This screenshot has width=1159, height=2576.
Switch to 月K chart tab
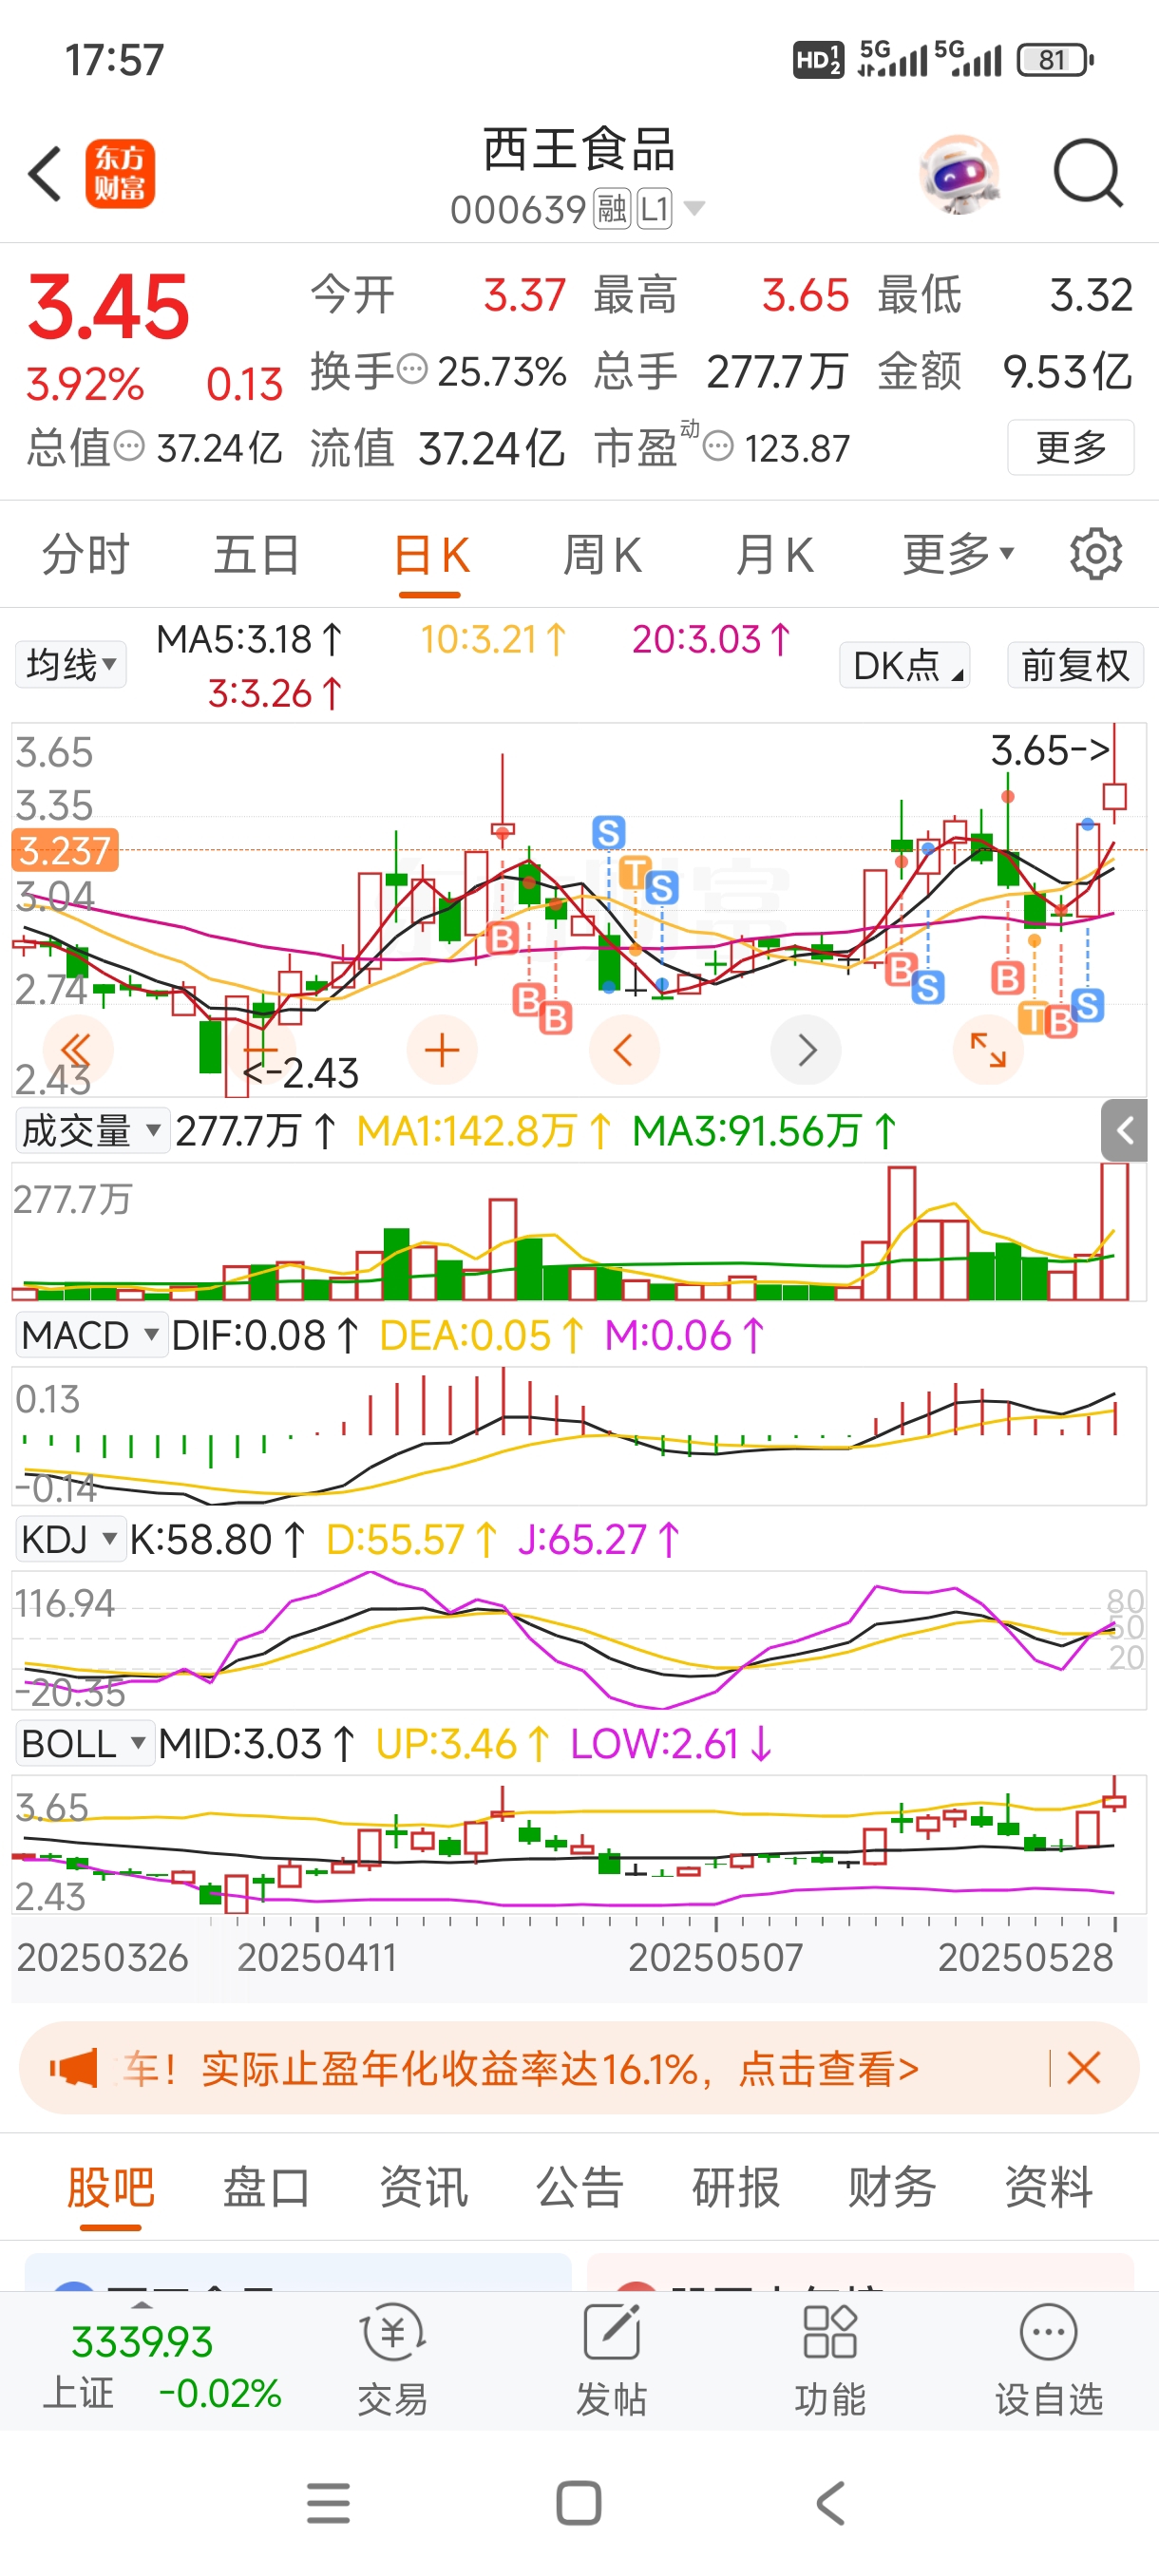[775, 554]
